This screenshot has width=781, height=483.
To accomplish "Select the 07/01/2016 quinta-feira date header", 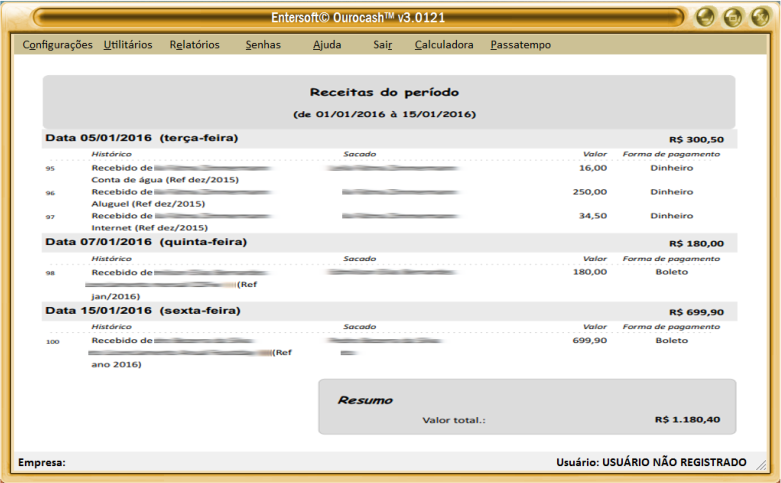I will coord(146,242).
